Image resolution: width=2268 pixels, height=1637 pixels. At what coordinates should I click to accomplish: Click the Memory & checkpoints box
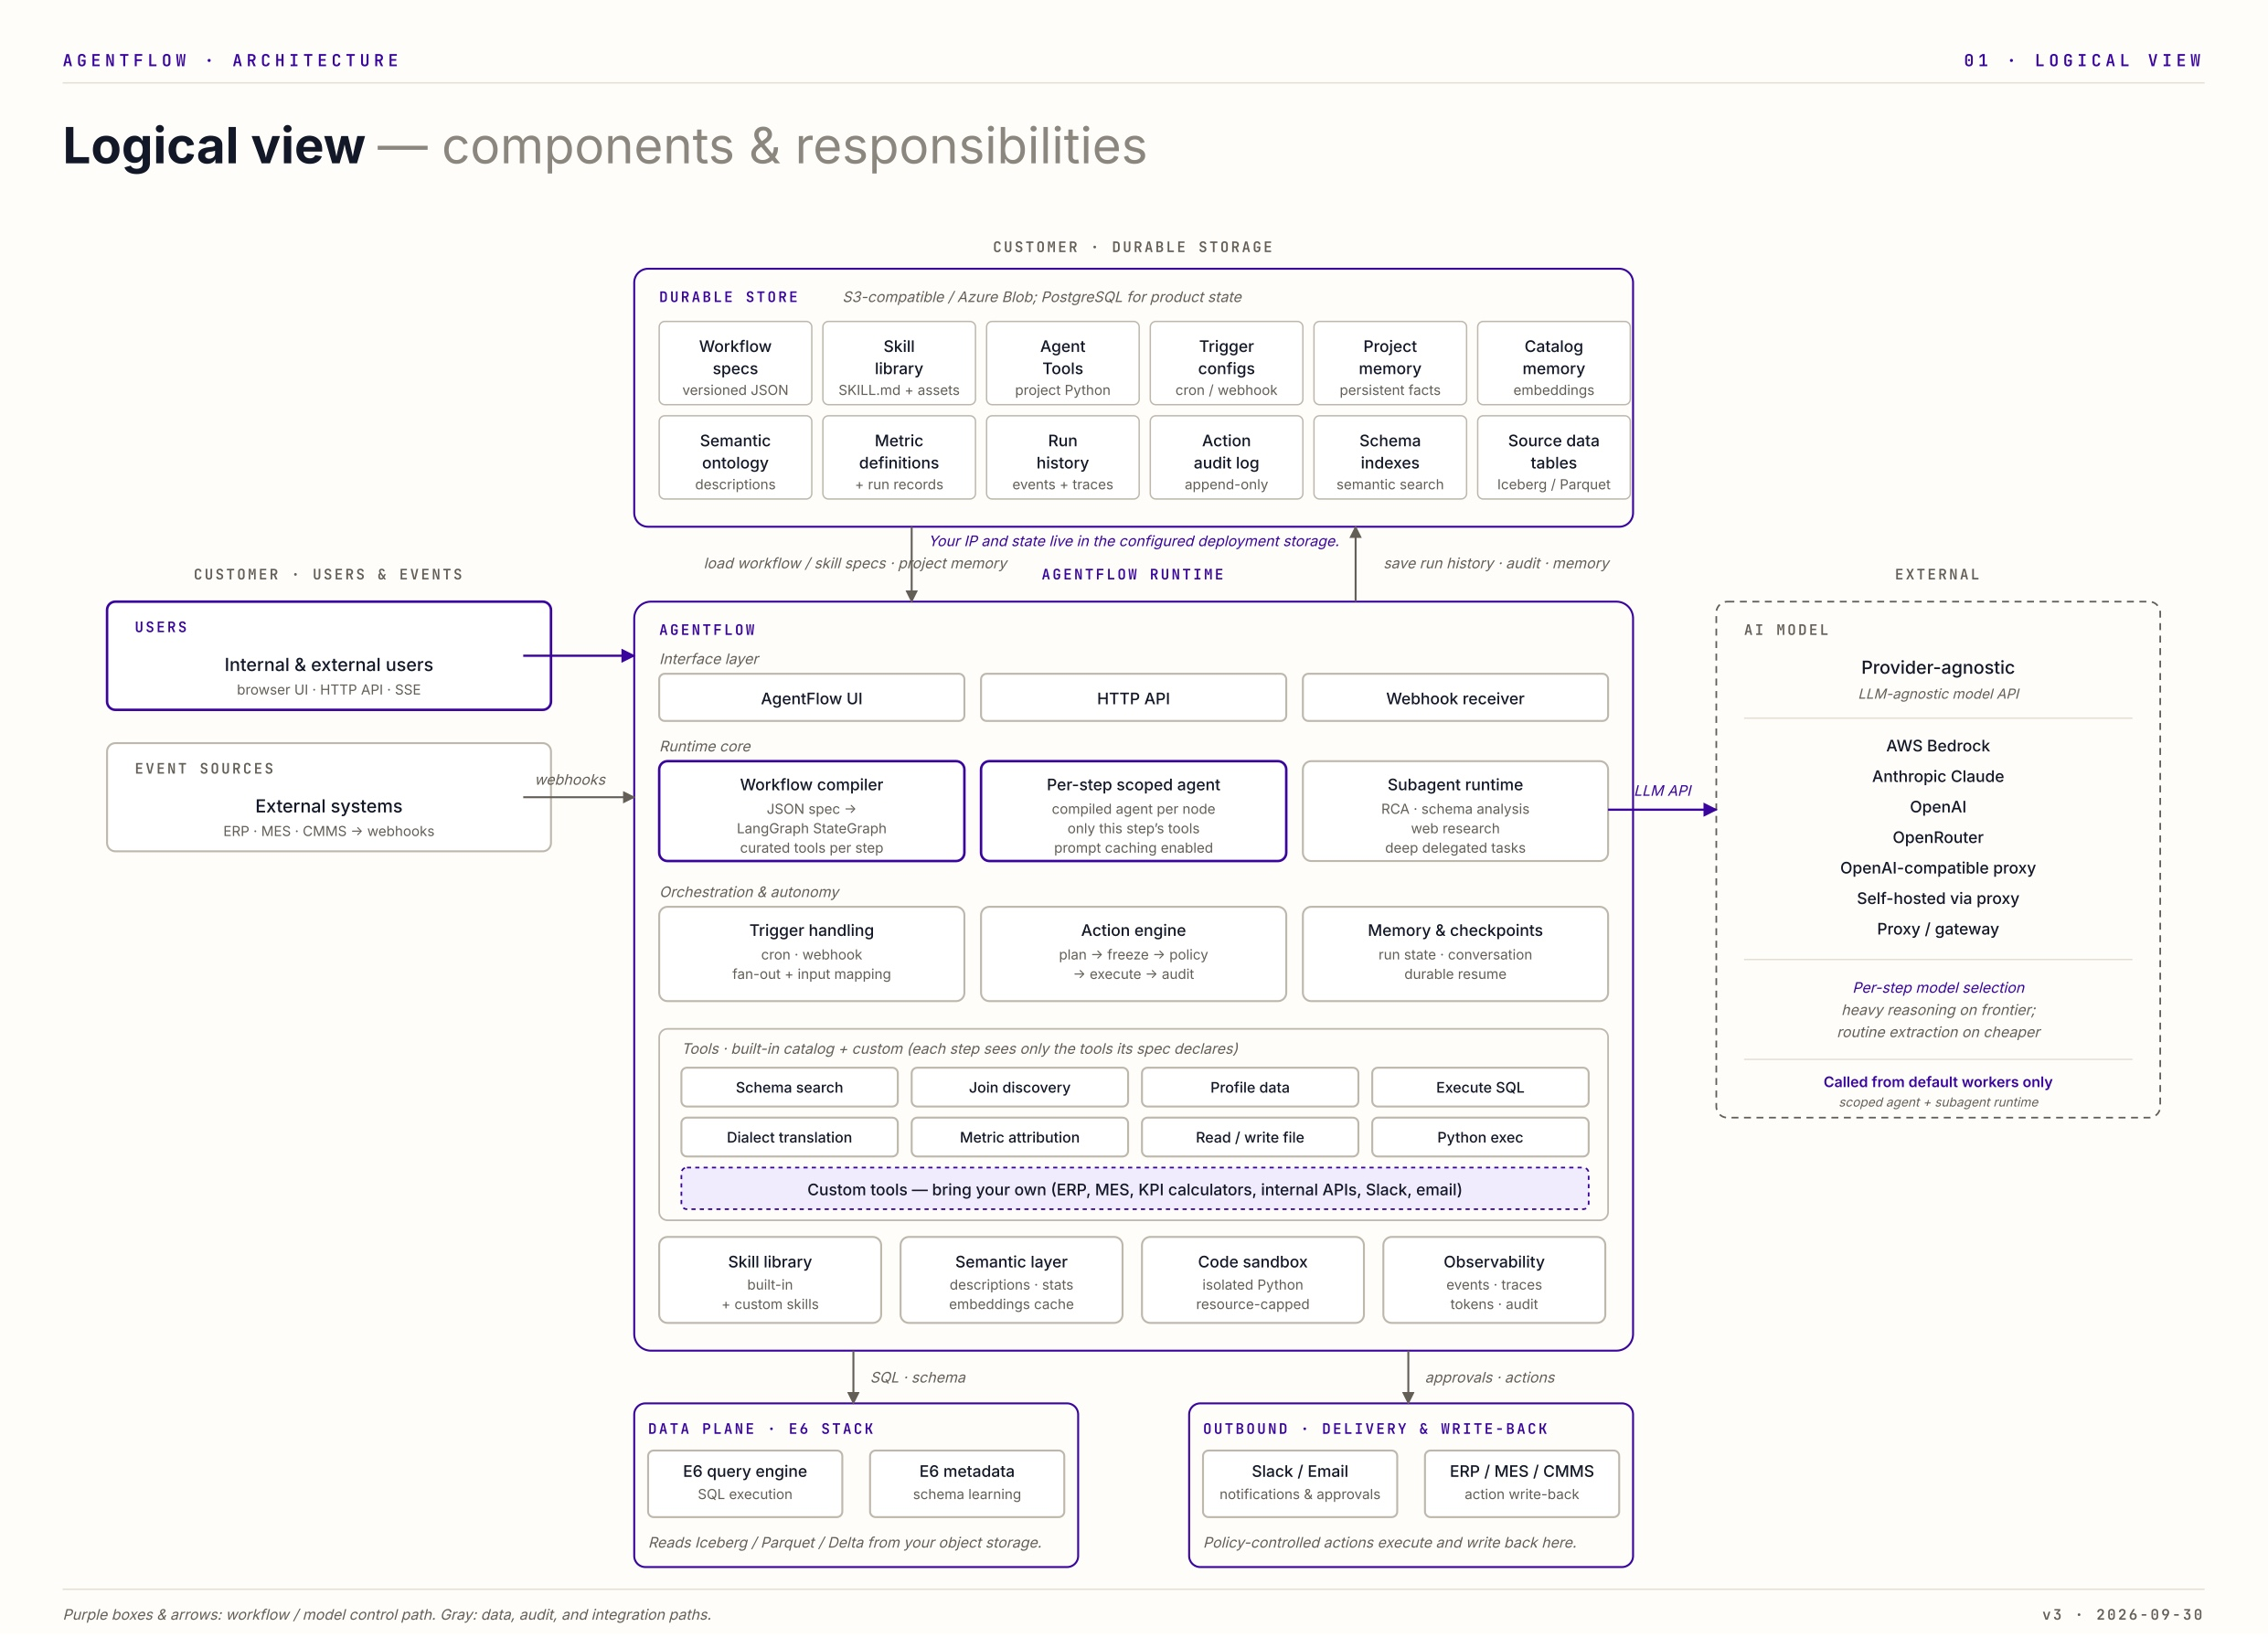click(x=1455, y=954)
